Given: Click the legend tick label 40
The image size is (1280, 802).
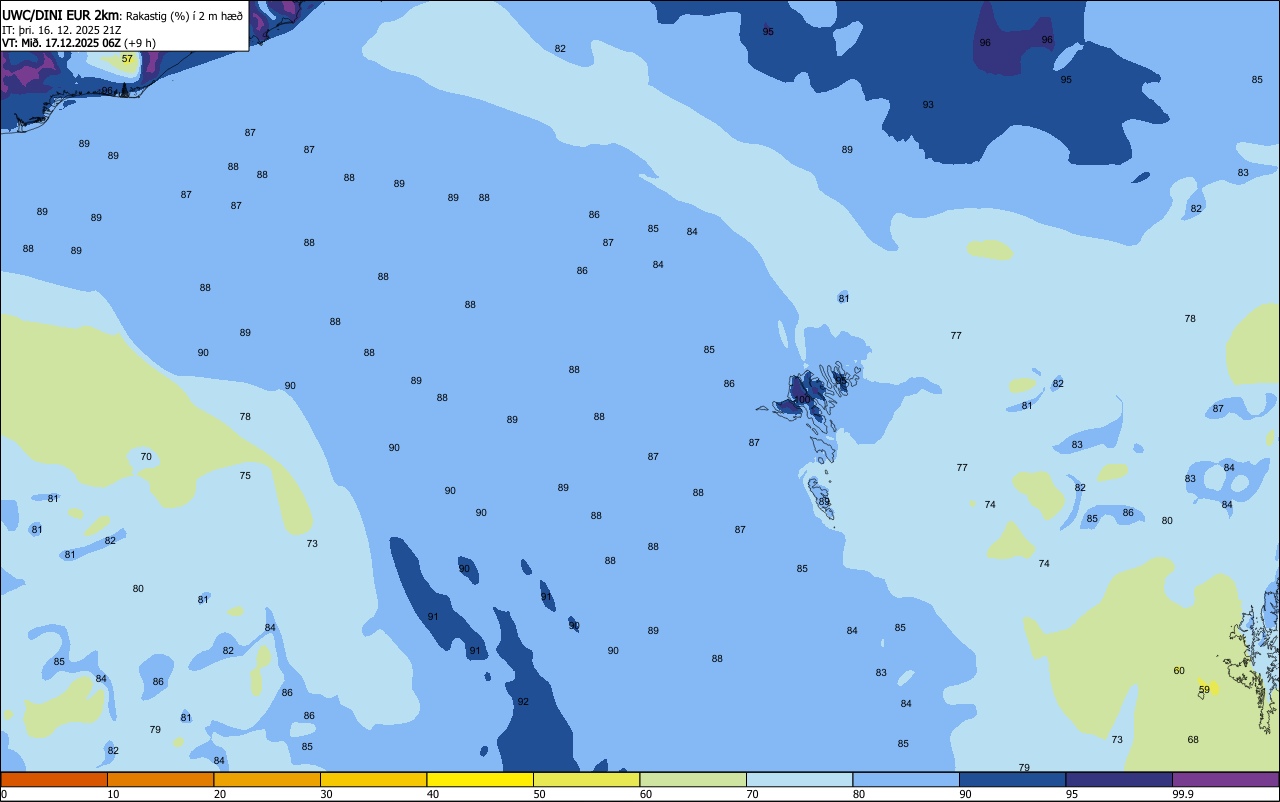Looking at the screenshot, I should tap(432, 794).
